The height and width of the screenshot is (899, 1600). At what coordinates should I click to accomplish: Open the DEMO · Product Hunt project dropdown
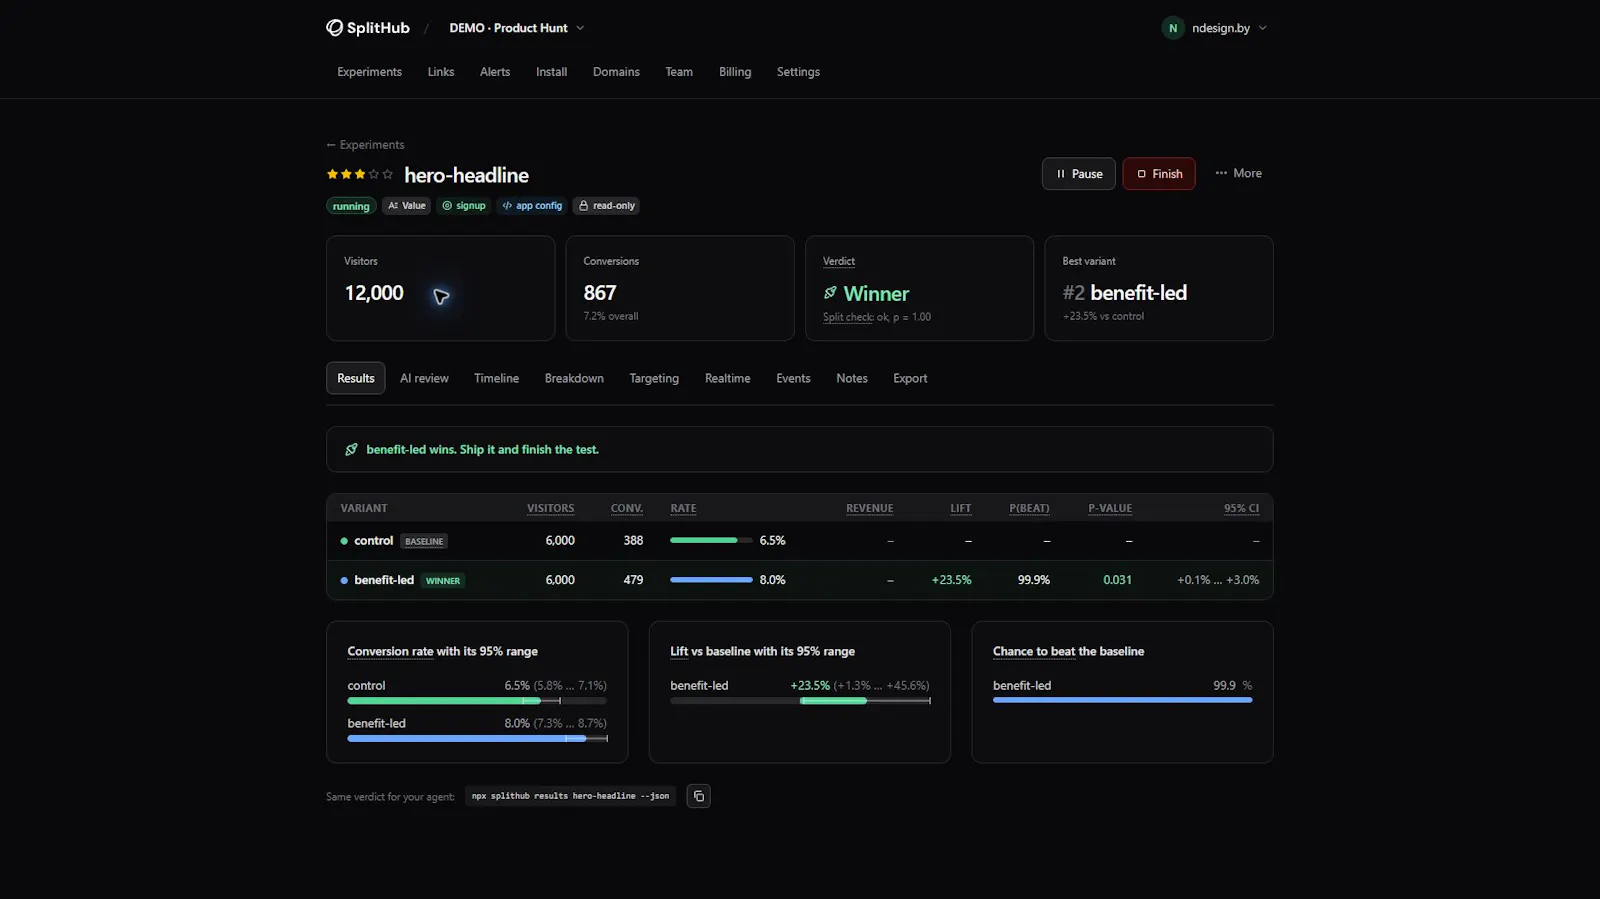(517, 28)
